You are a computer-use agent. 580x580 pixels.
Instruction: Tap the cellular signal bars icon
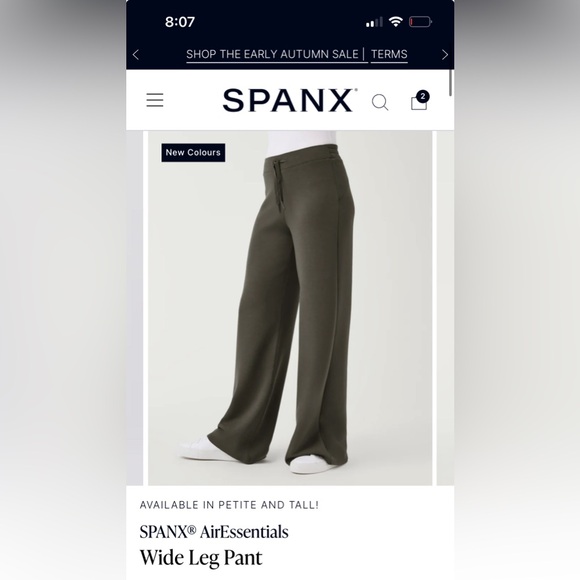coord(374,22)
